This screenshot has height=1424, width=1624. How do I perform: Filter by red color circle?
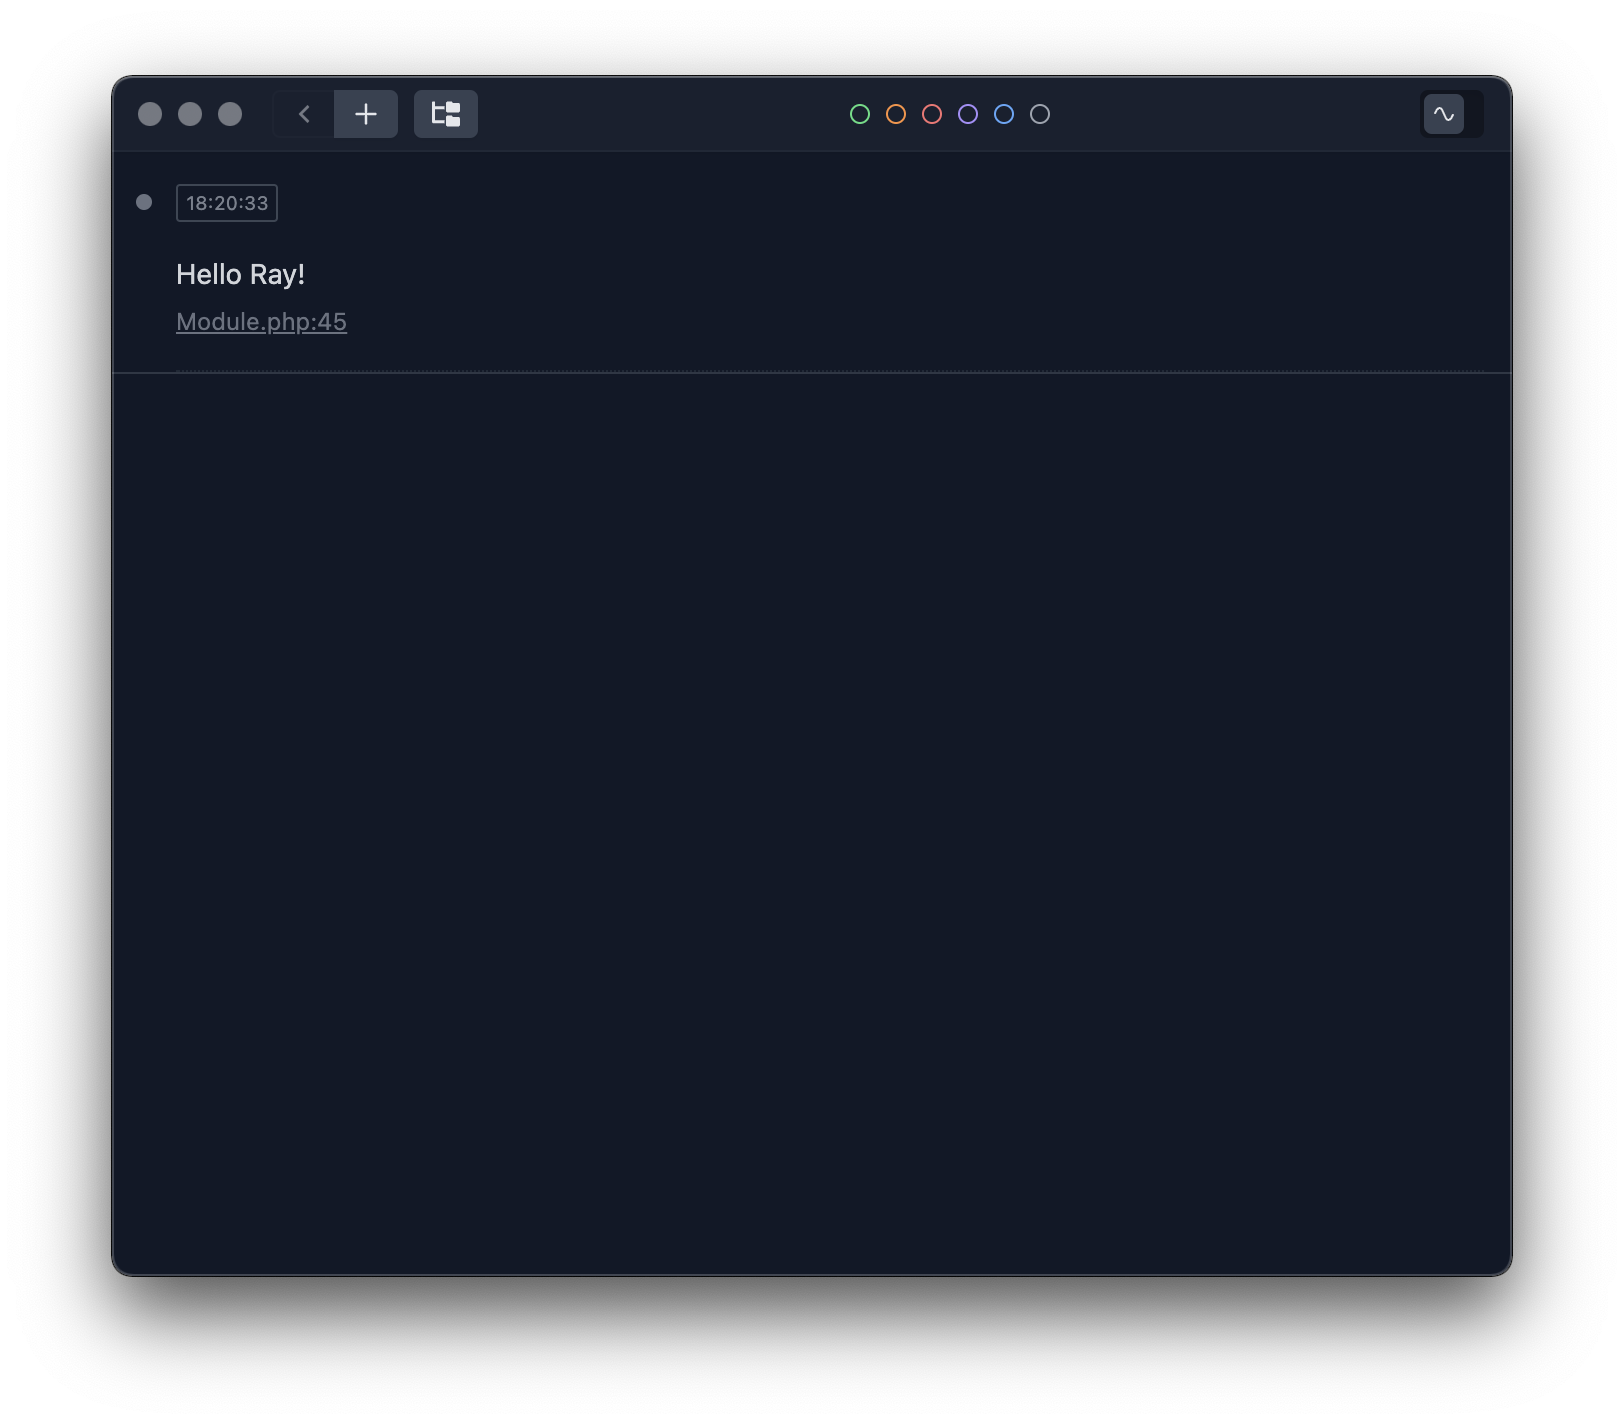coord(932,114)
